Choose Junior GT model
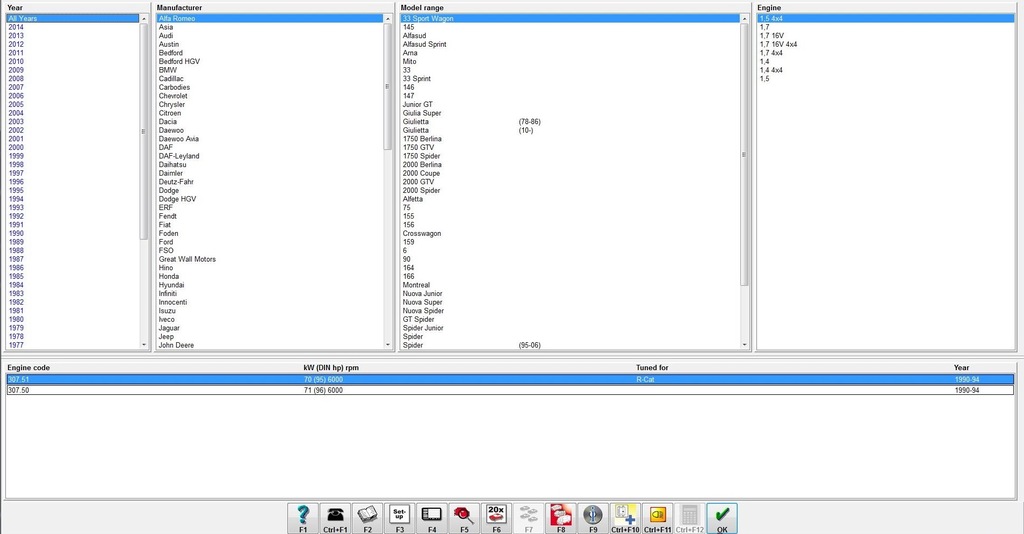The width and height of the screenshot is (1024, 534). [x=417, y=104]
